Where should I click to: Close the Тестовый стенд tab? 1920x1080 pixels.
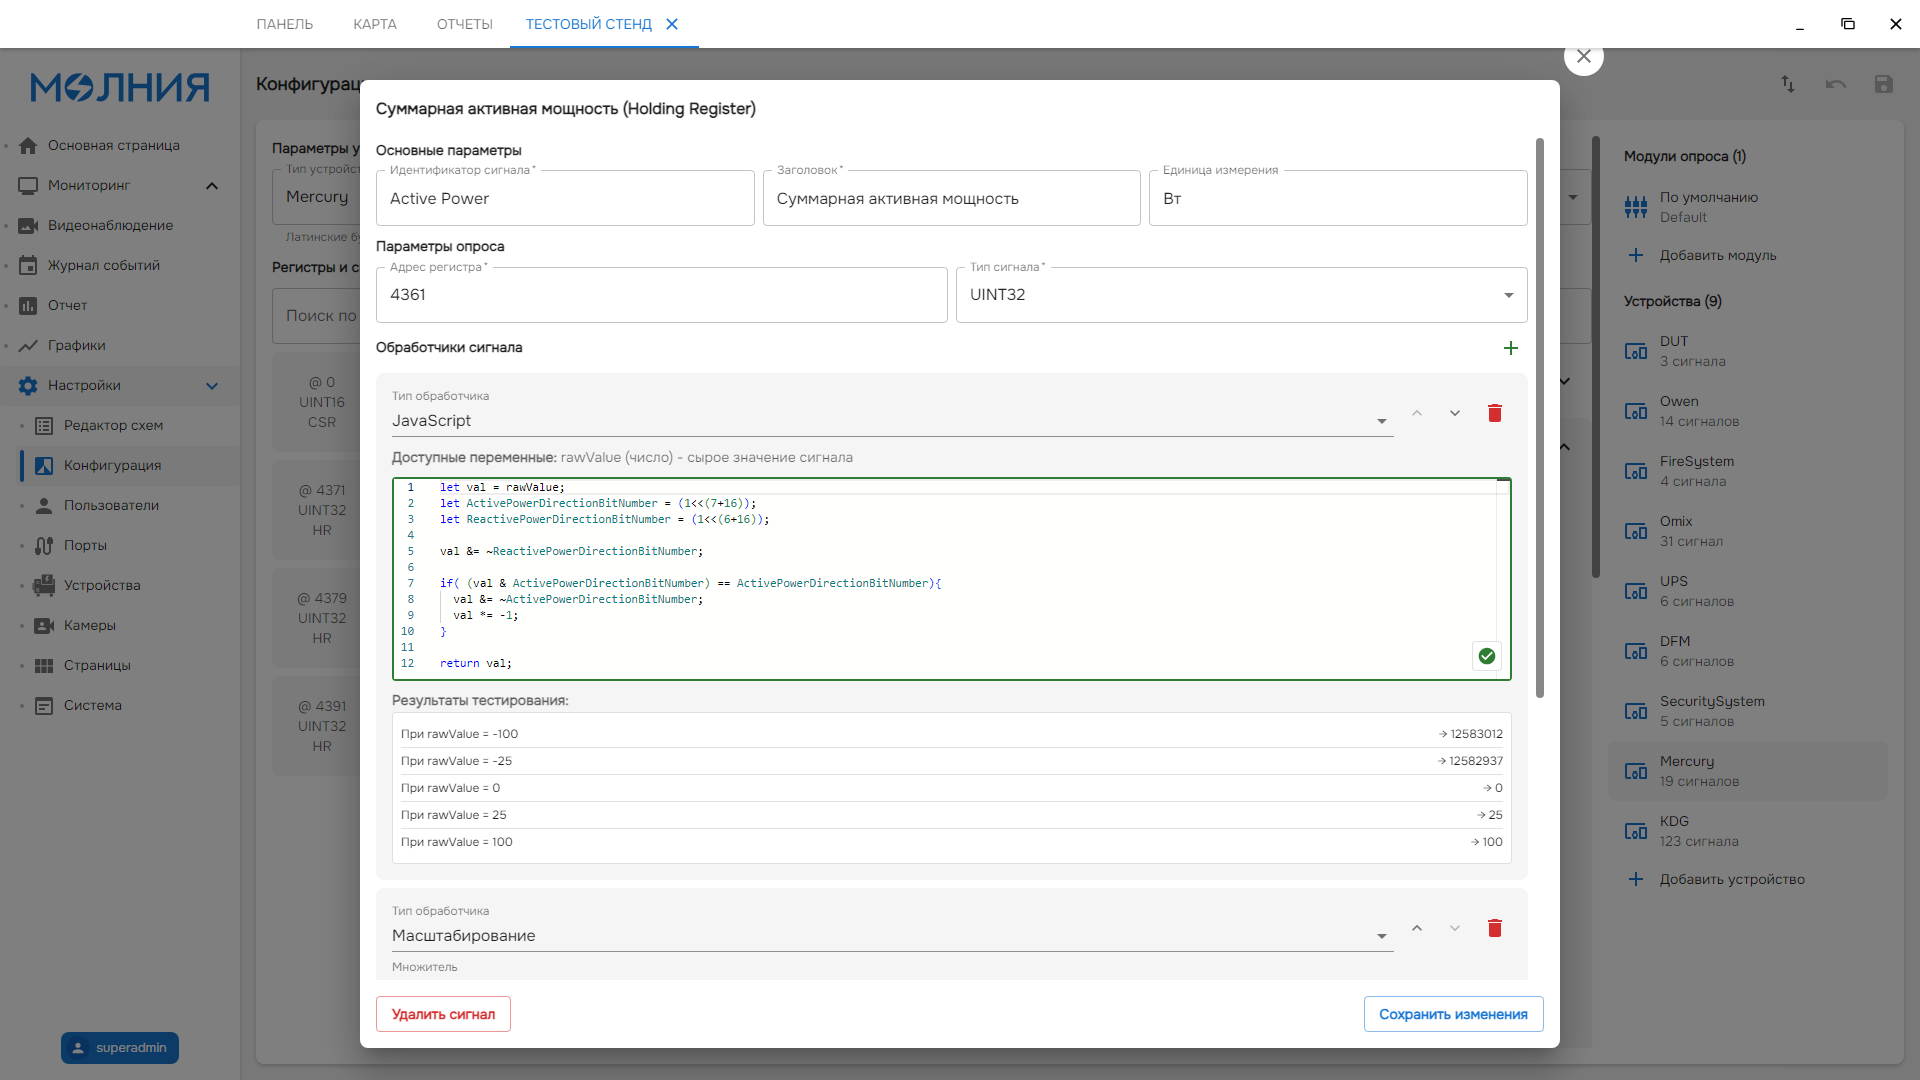672,24
